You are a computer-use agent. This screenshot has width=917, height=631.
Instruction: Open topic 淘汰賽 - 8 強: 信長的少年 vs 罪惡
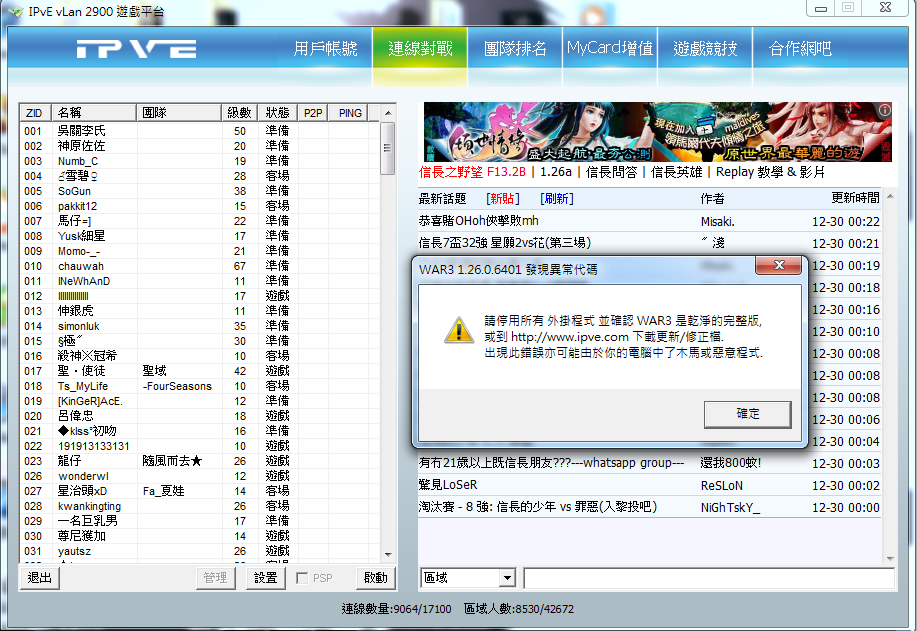point(538,507)
